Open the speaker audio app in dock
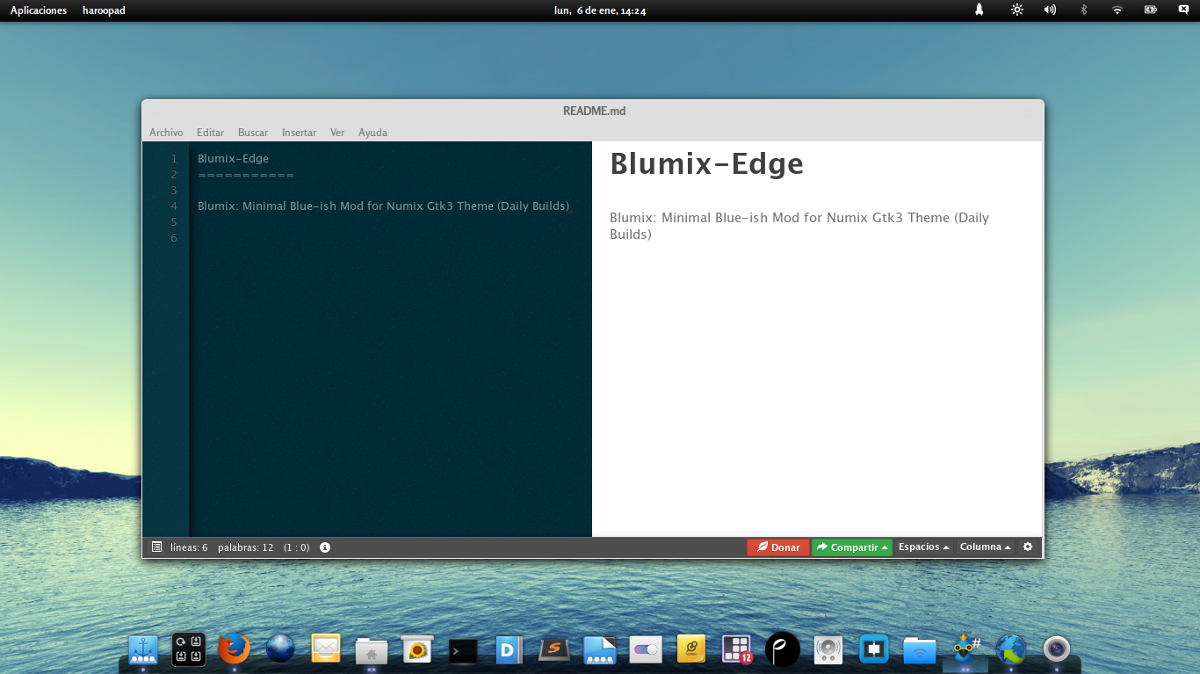This screenshot has width=1200, height=674. [x=828, y=651]
